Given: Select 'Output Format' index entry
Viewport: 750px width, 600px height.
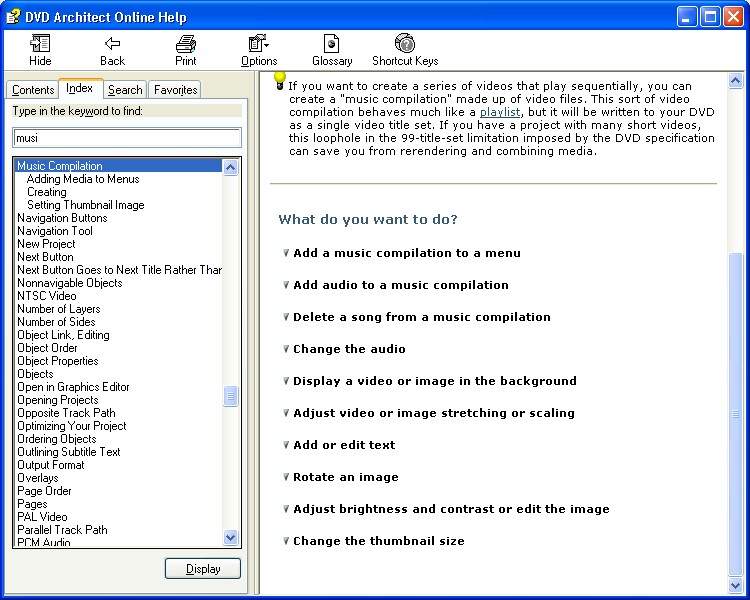Looking at the screenshot, I should pos(51,465).
